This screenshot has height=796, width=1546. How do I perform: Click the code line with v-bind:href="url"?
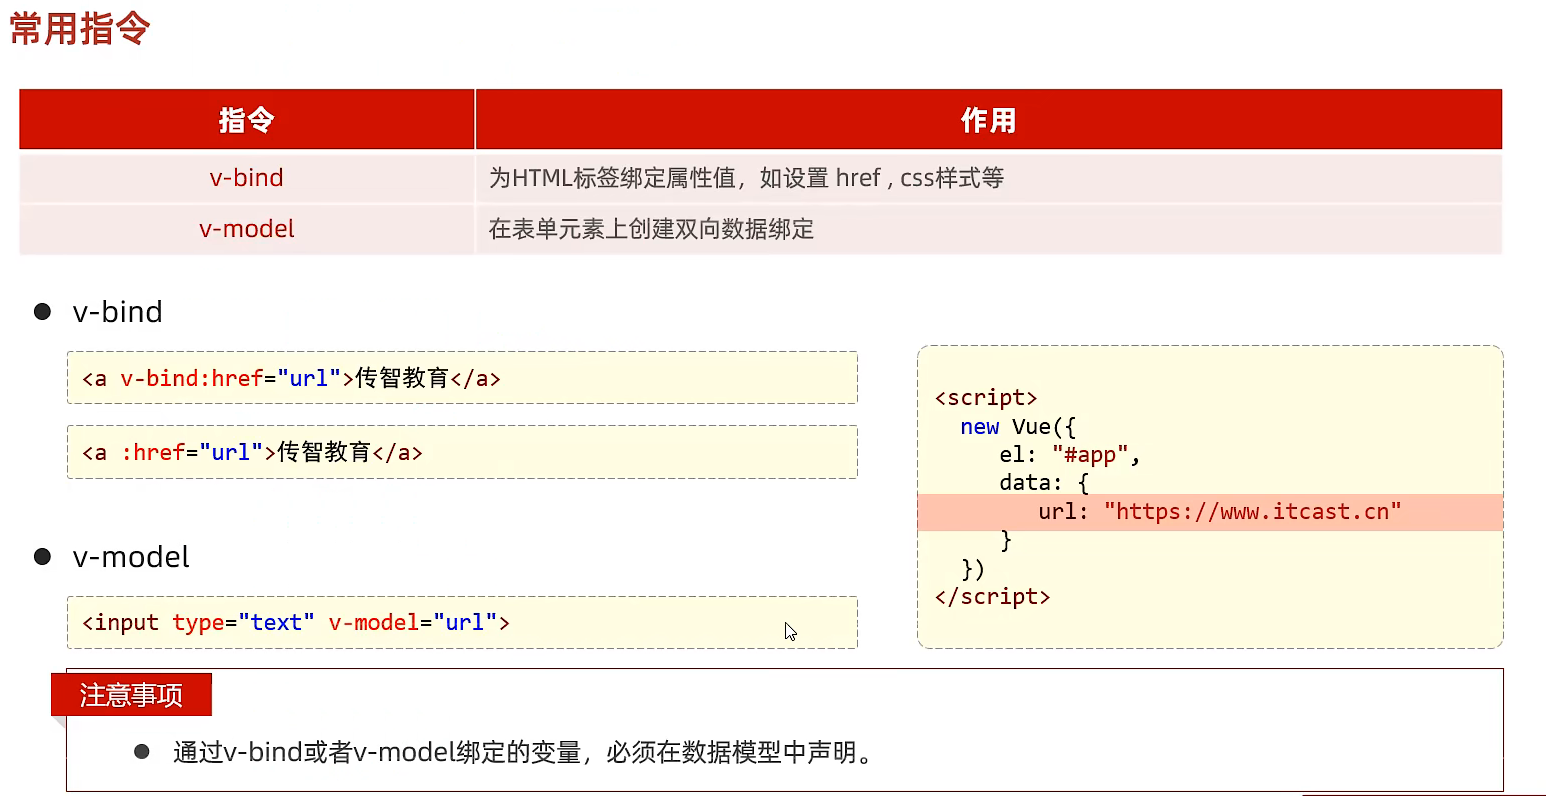(462, 378)
